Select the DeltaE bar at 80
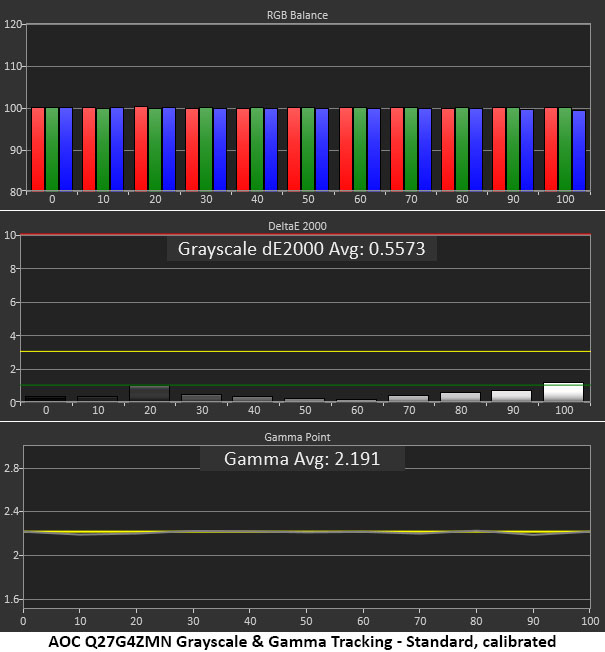The height and width of the screenshot is (652, 605). 460,397
